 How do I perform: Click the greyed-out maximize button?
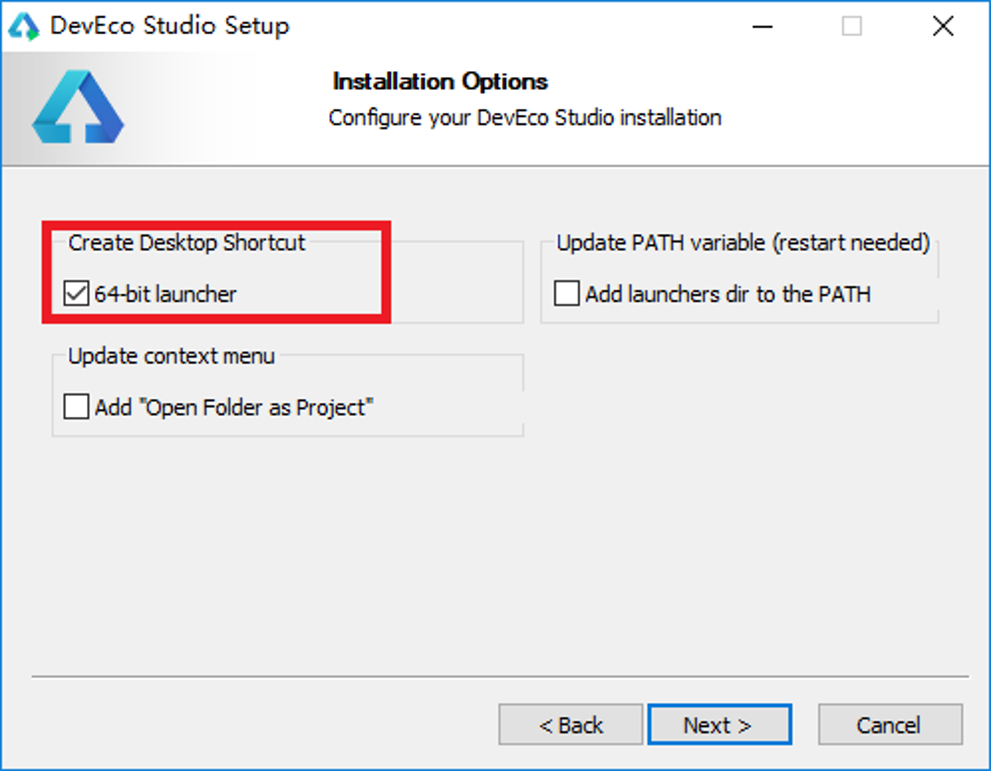[x=851, y=27]
